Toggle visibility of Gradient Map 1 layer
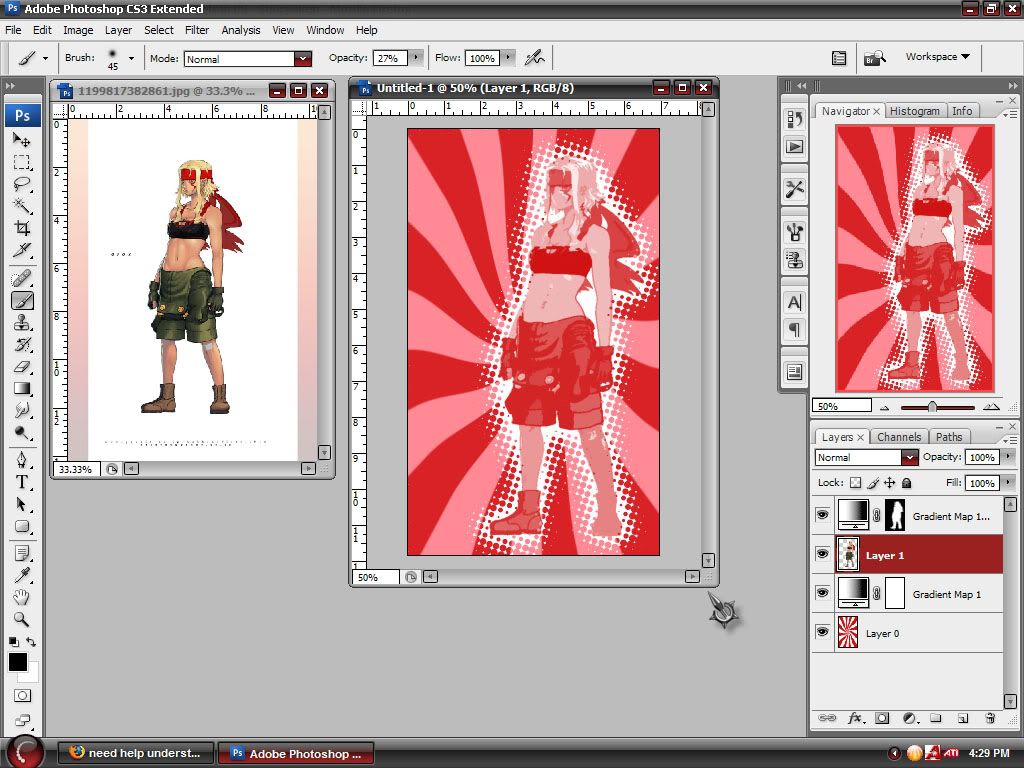The width and height of the screenshot is (1024, 768). click(823, 593)
